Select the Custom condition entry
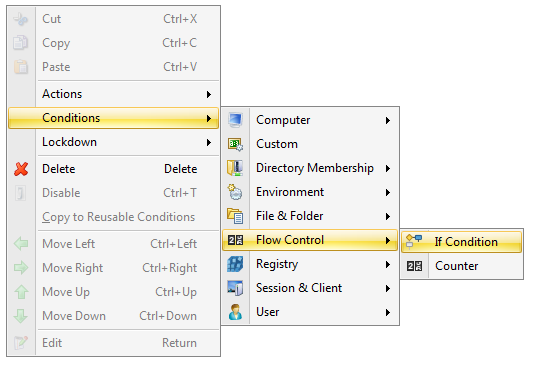Screen dimensions: 536x372 click(x=310, y=144)
